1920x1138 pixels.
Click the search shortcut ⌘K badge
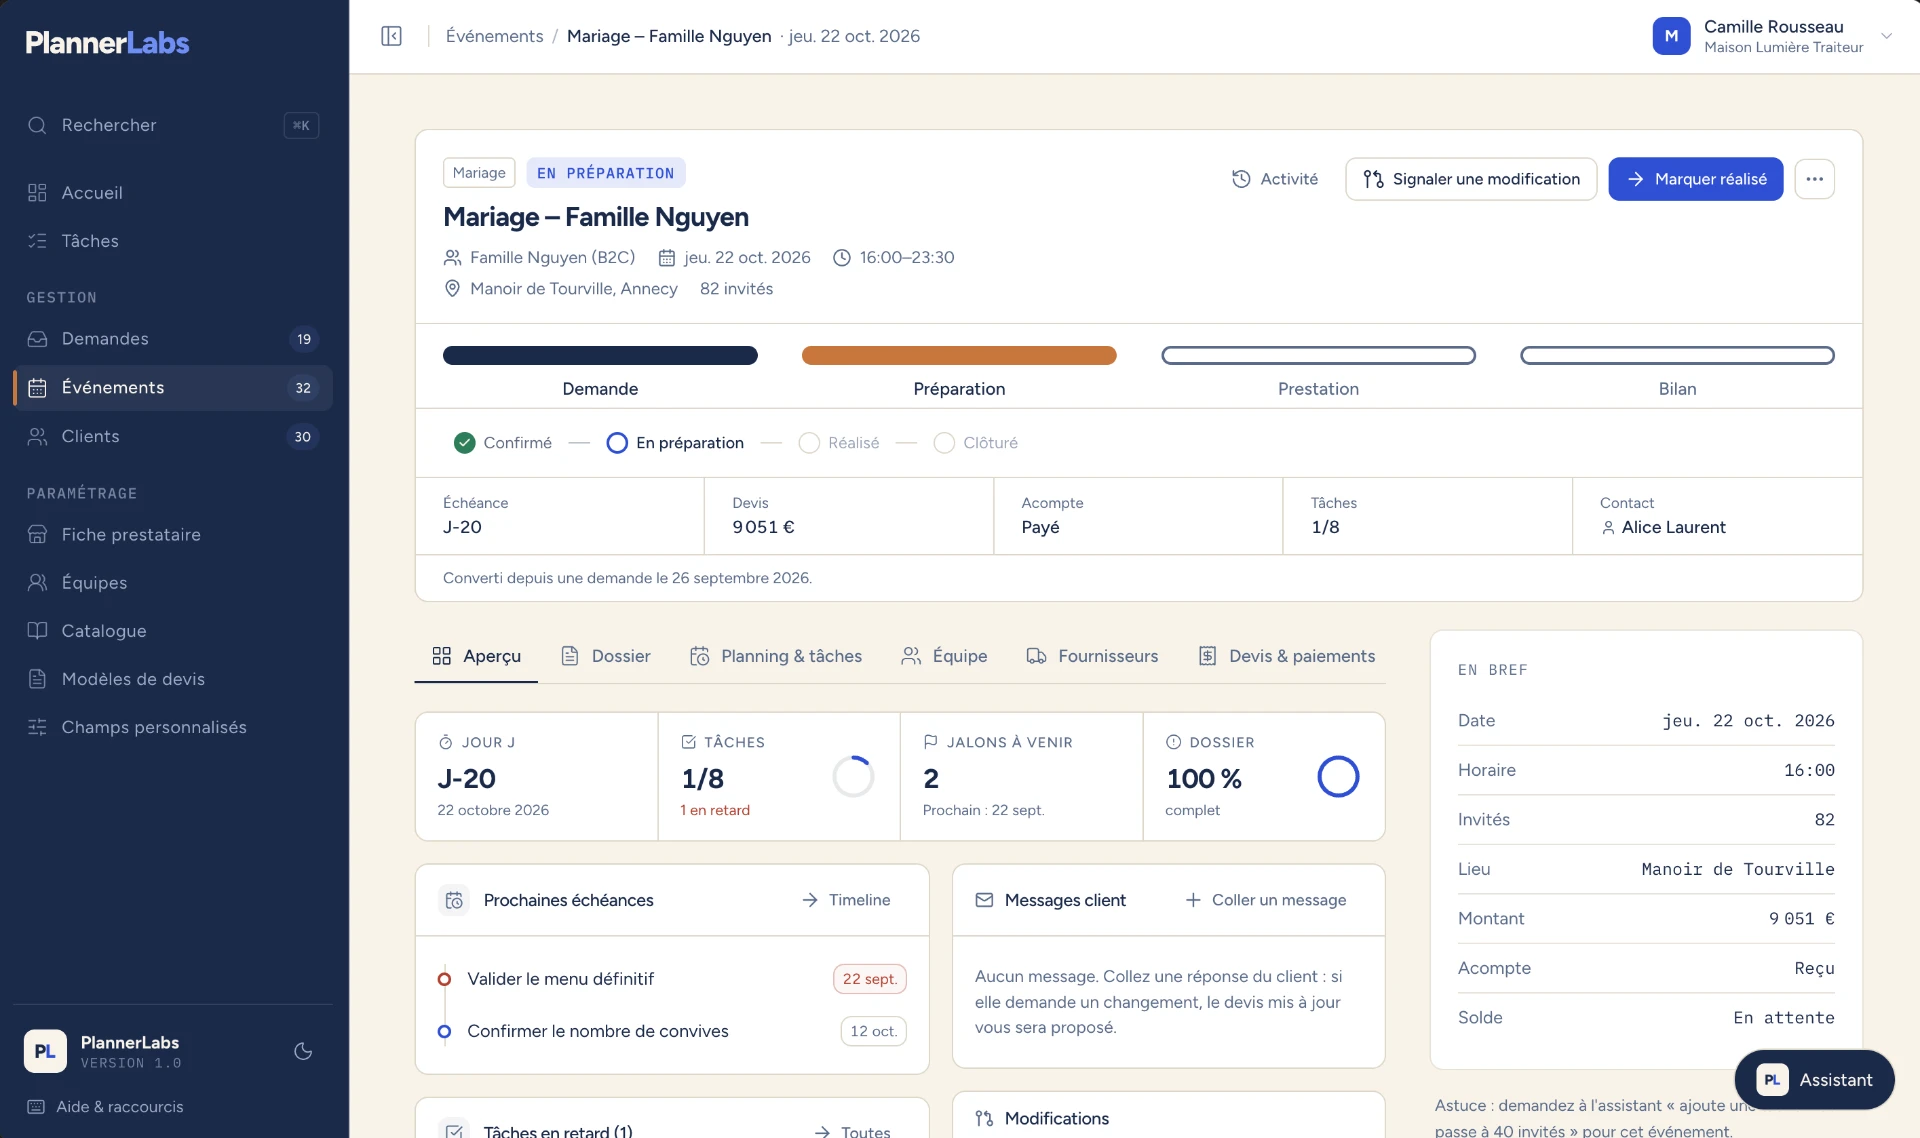pos(301,125)
